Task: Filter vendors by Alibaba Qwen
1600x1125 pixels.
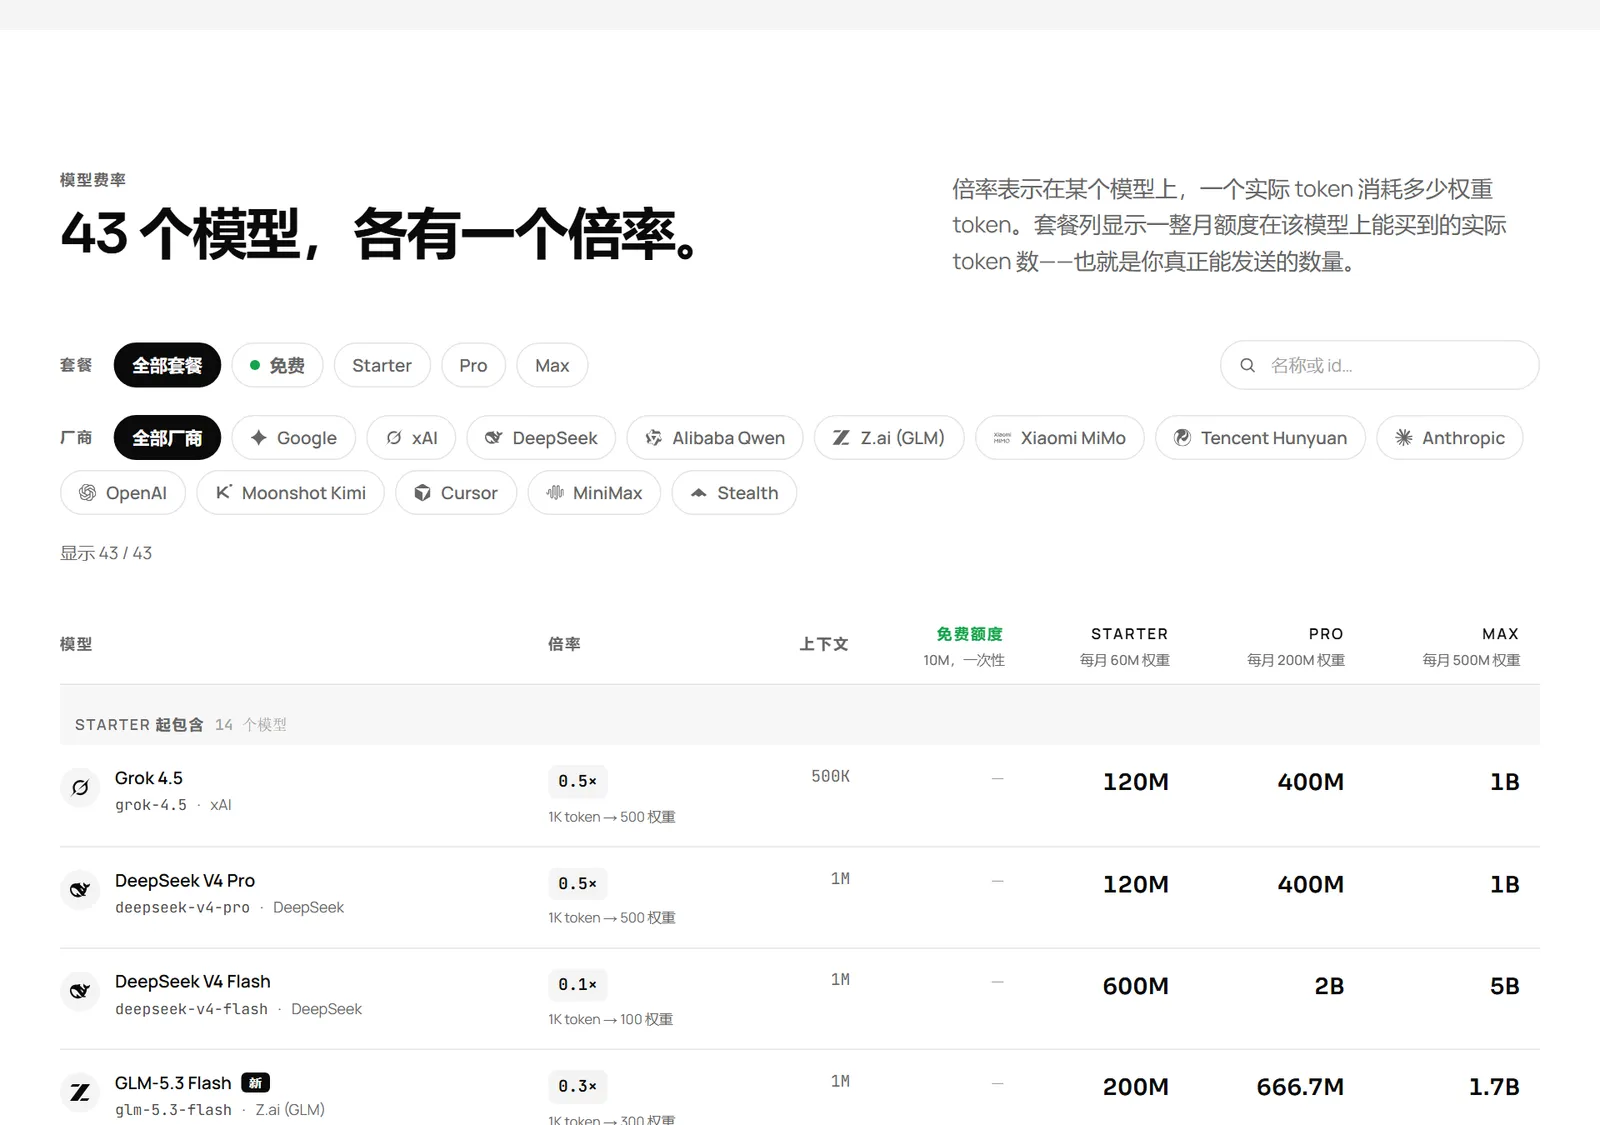Action: pos(715,438)
